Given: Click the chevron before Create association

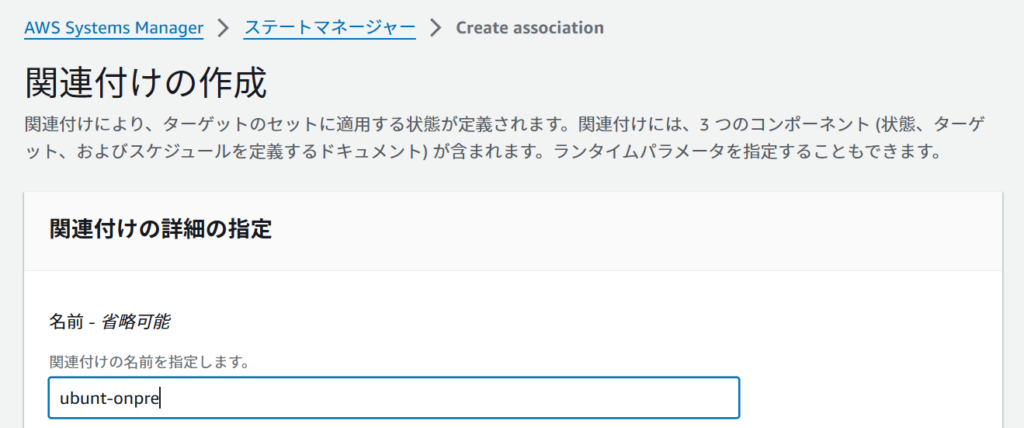Looking at the screenshot, I should tap(436, 28).
